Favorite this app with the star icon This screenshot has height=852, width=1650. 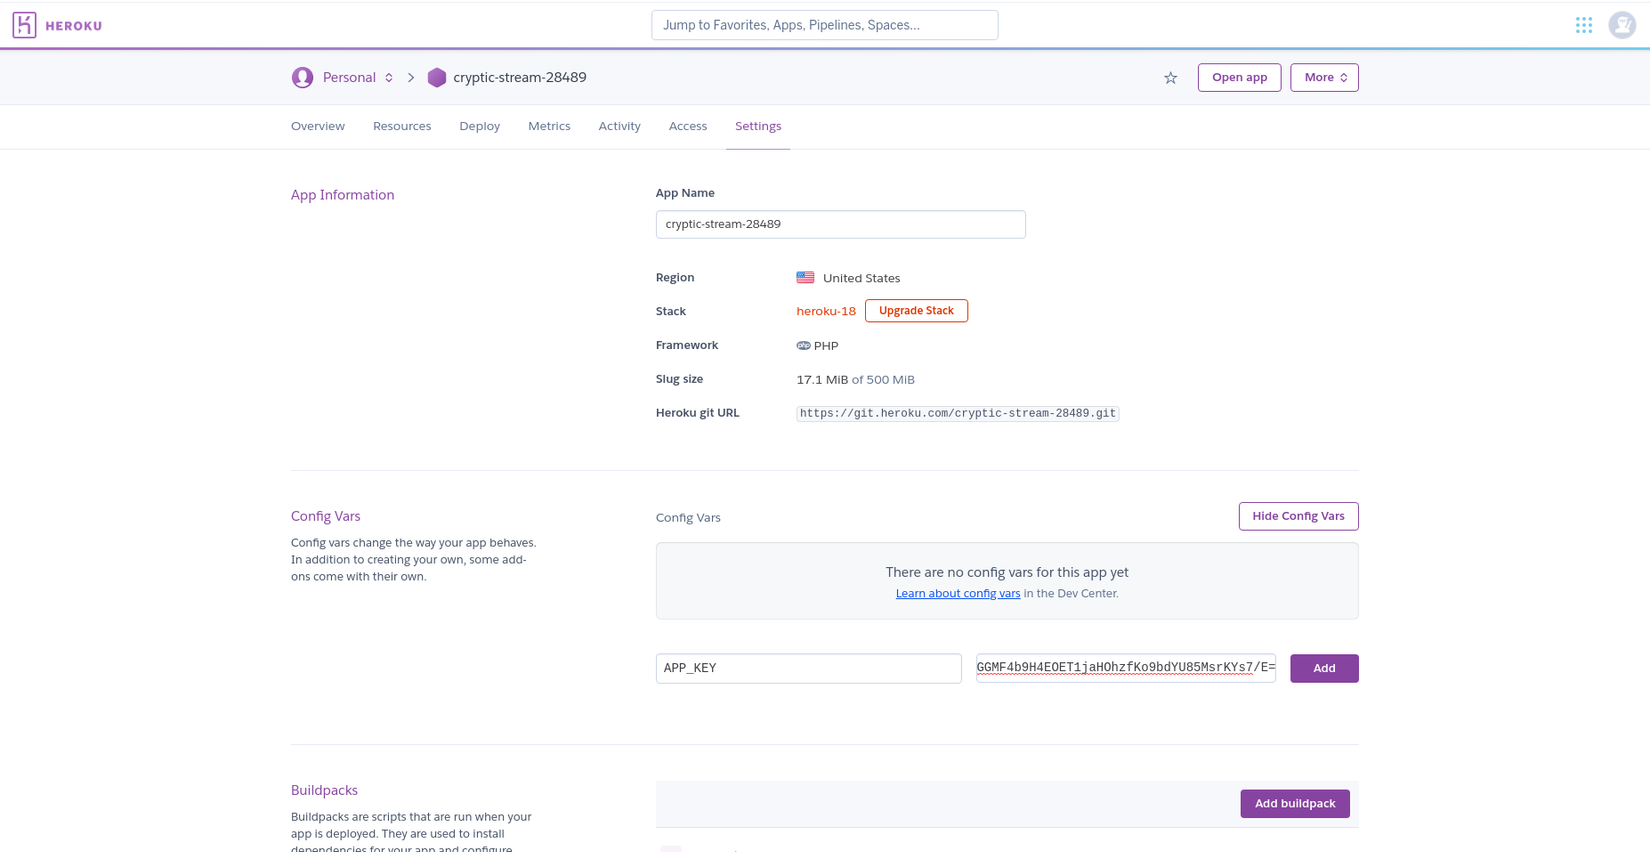[x=1170, y=78]
